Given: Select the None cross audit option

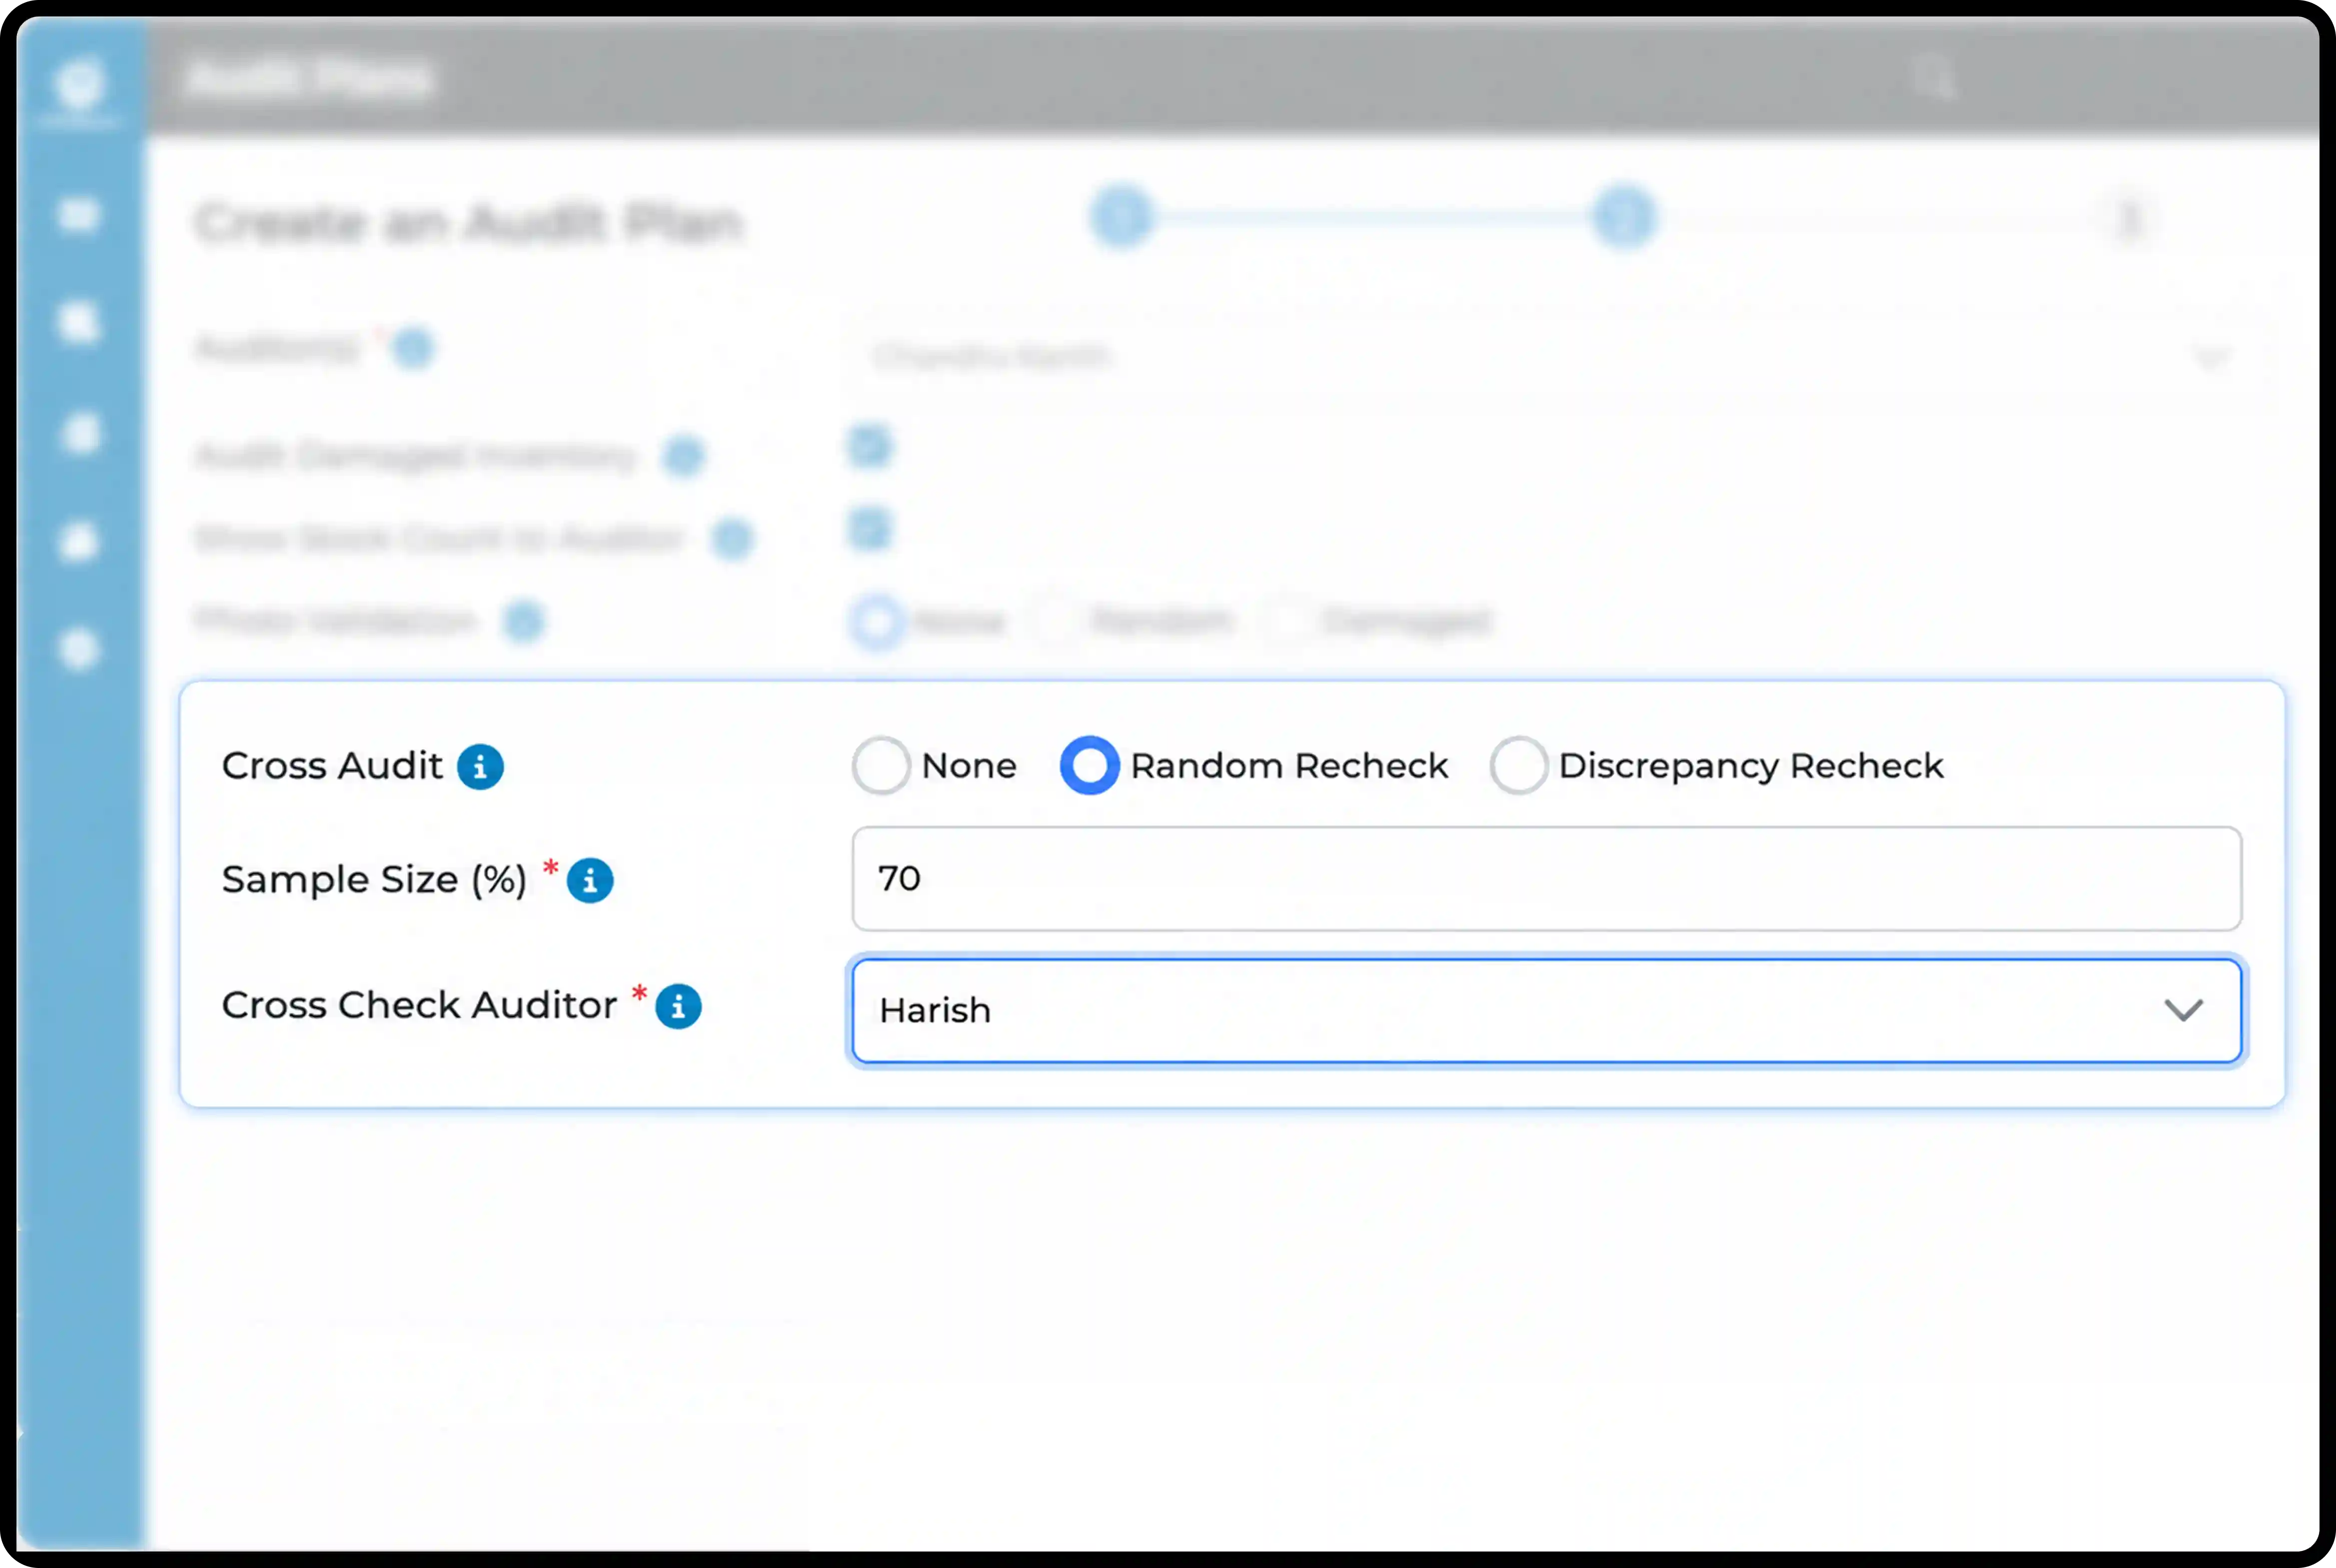Looking at the screenshot, I should [881, 766].
